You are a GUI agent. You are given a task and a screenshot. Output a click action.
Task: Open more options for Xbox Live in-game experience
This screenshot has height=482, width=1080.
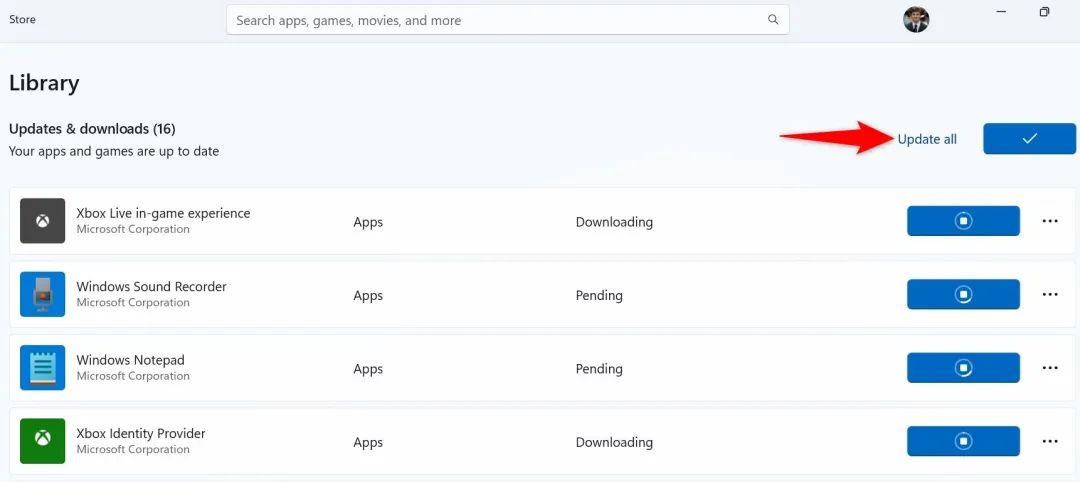1050,221
